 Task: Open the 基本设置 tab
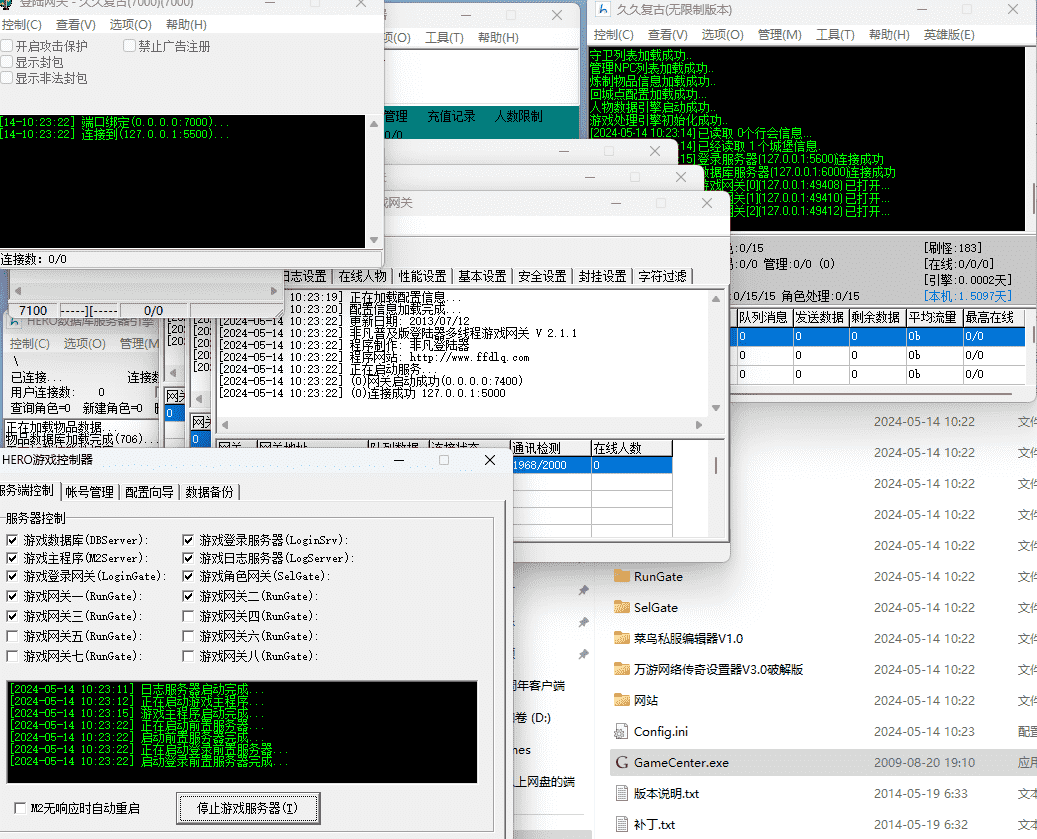tap(482, 276)
